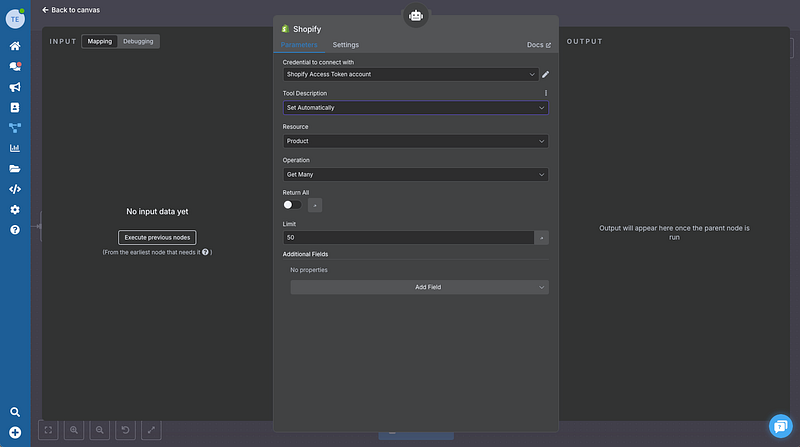Click the zoom in magnifier on canvas toolbar
The width and height of the screenshot is (800, 447).
click(74, 430)
